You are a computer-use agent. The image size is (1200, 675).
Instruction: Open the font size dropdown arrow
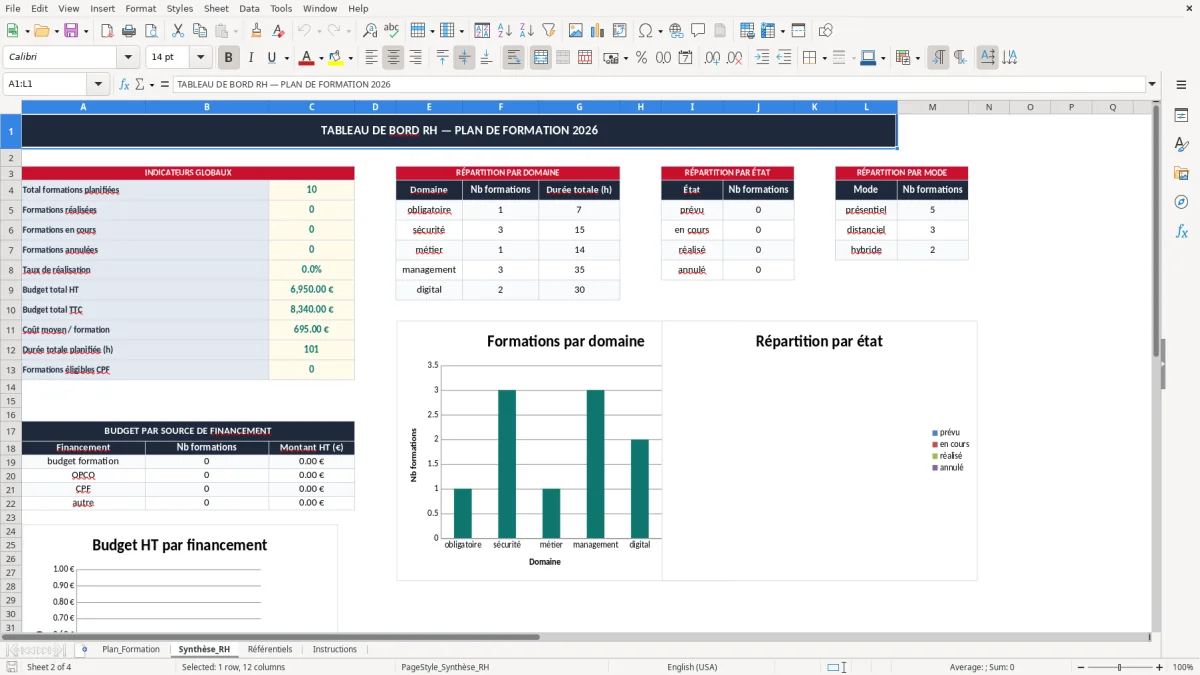tap(200, 58)
